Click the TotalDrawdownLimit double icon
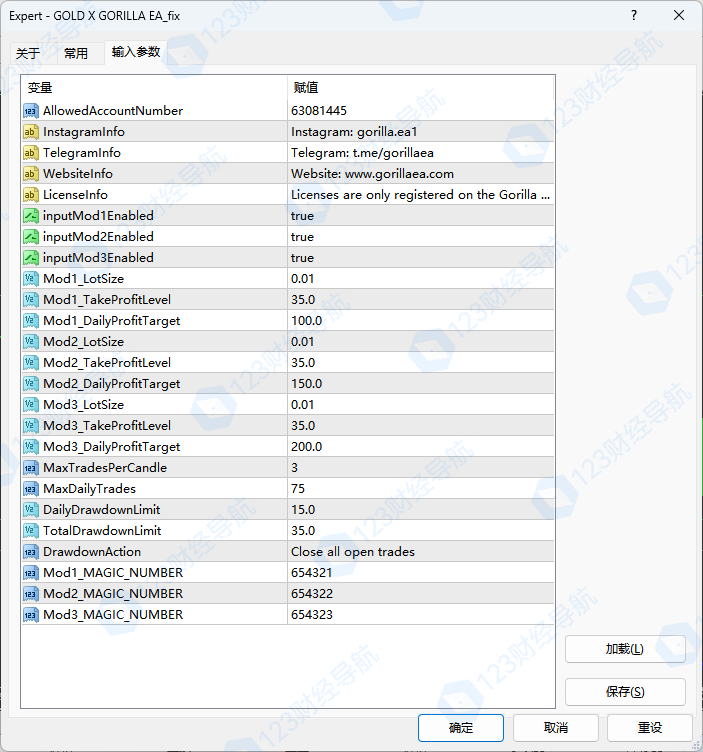 [x=31, y=531]
